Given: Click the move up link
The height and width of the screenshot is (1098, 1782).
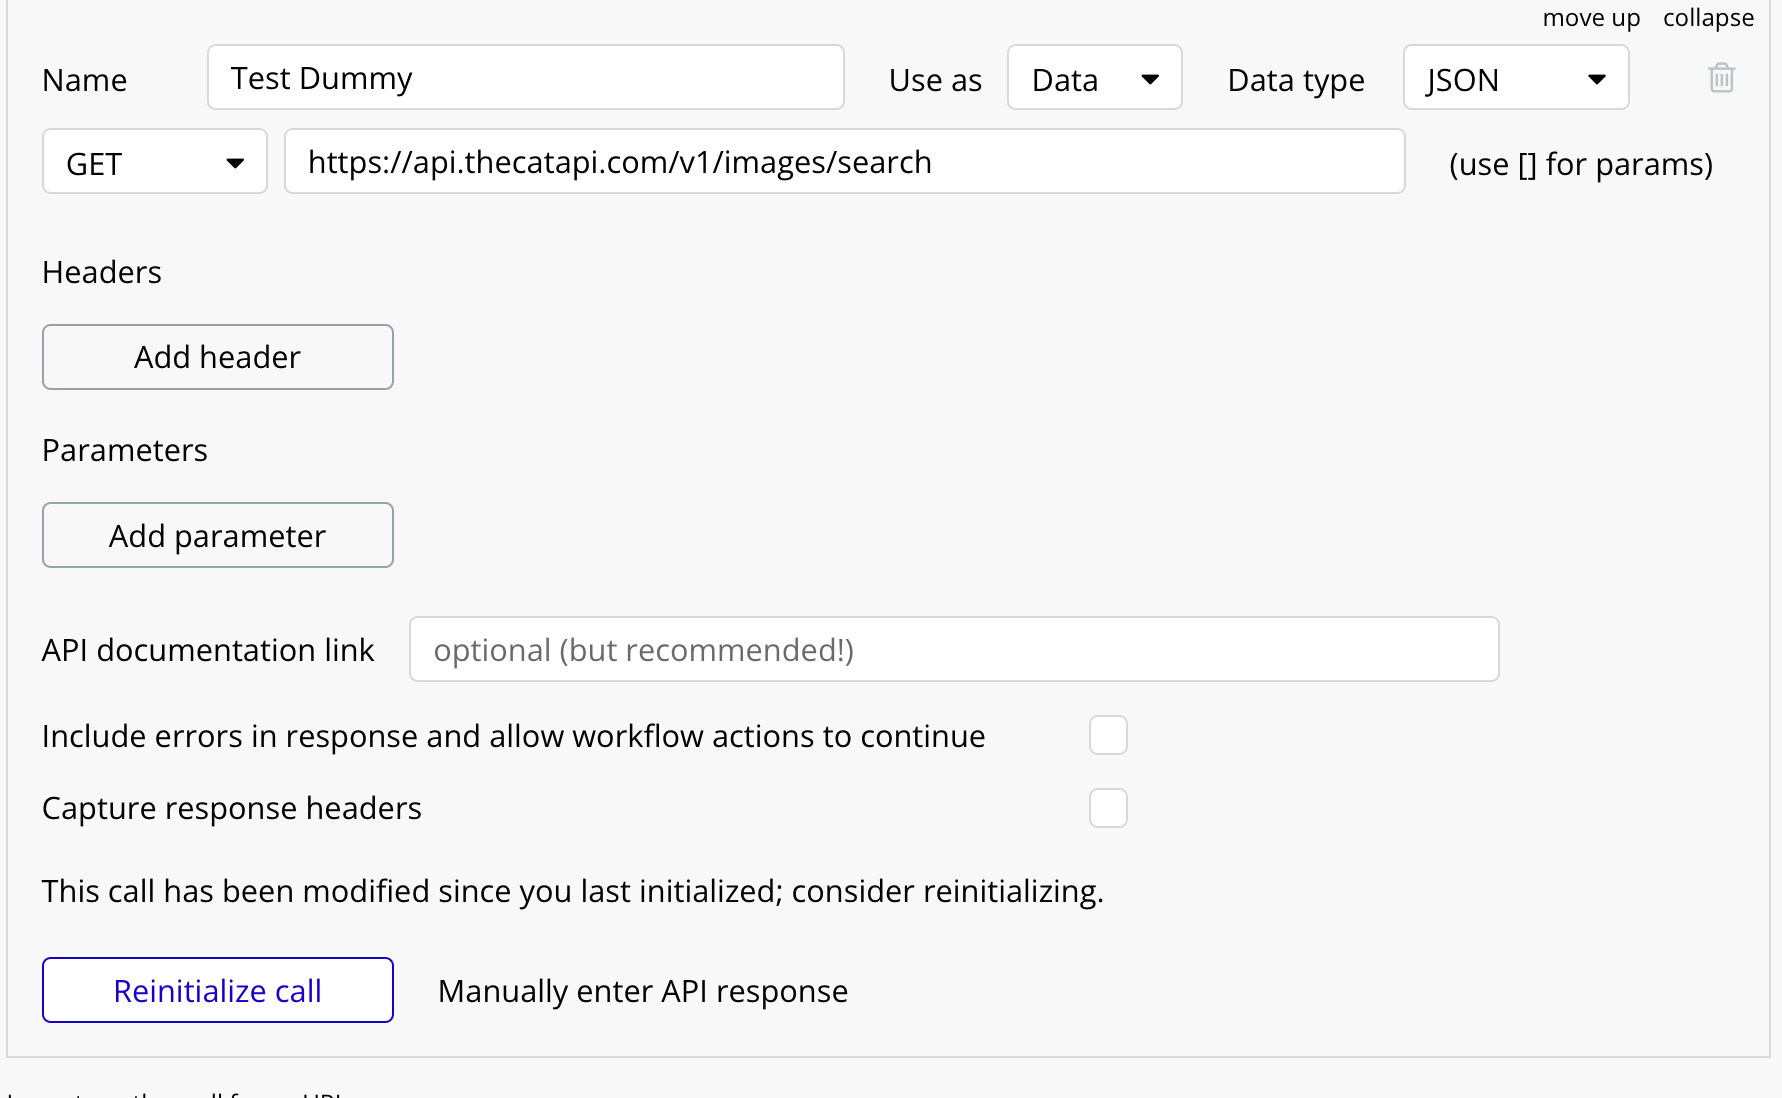Looking at the screenshot, I should (1591, 17).
